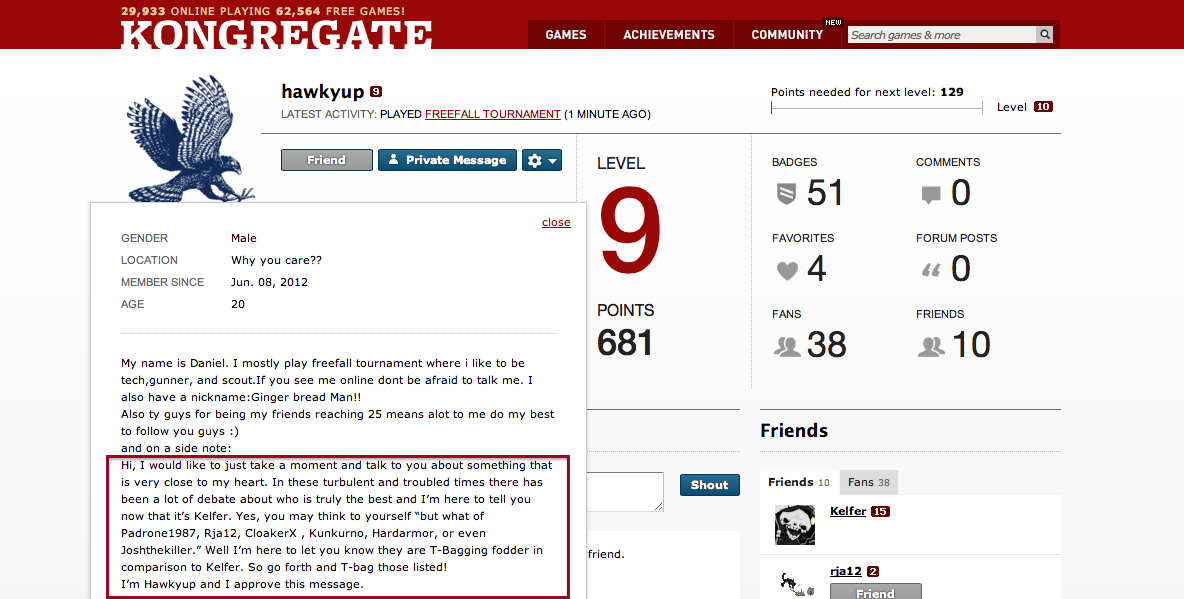1184x599 pixels.
Task: Click the search games field
Action: (x=942, y=34)
